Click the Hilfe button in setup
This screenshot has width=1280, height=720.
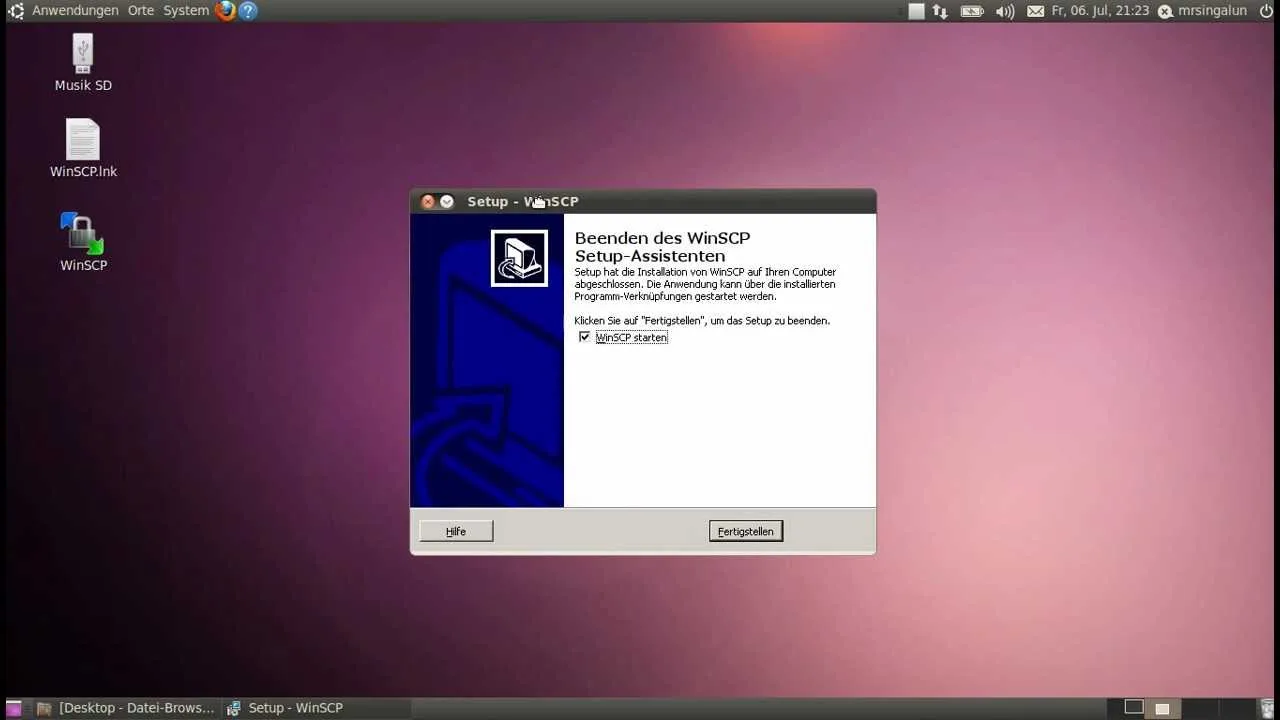(456, 531)
